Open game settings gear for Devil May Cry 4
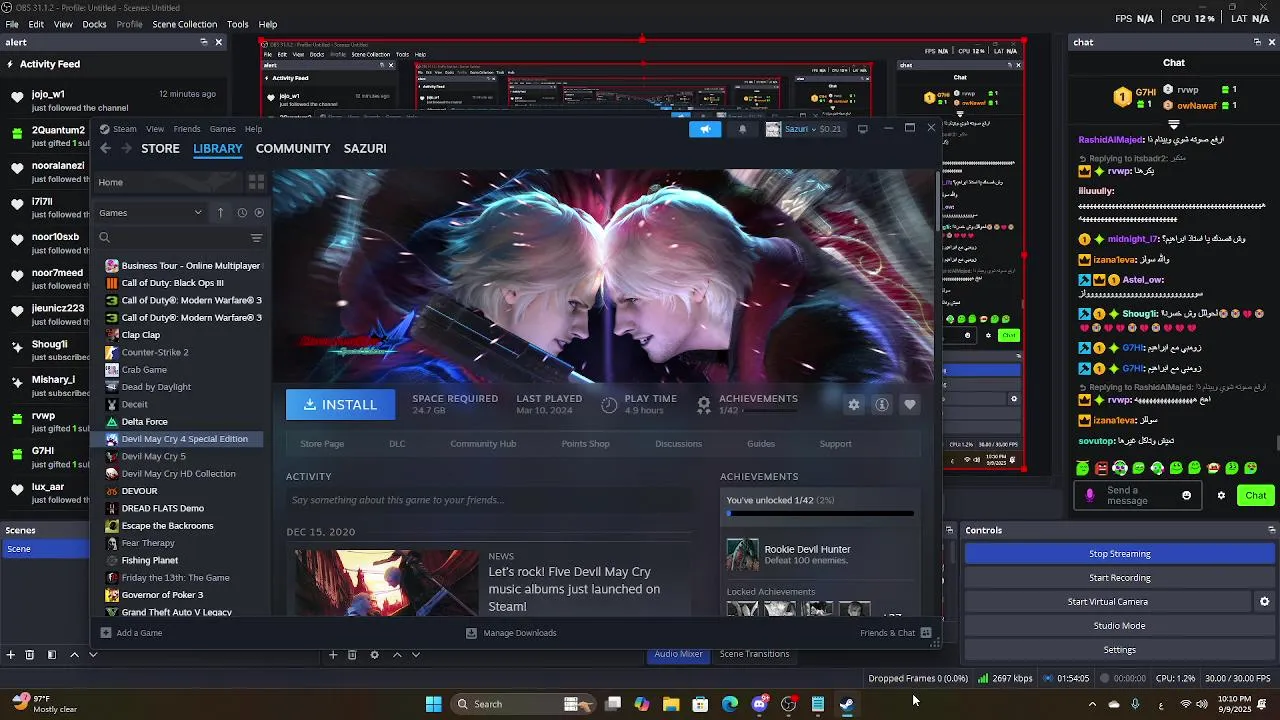1280x720 pixels. [853, 404]
